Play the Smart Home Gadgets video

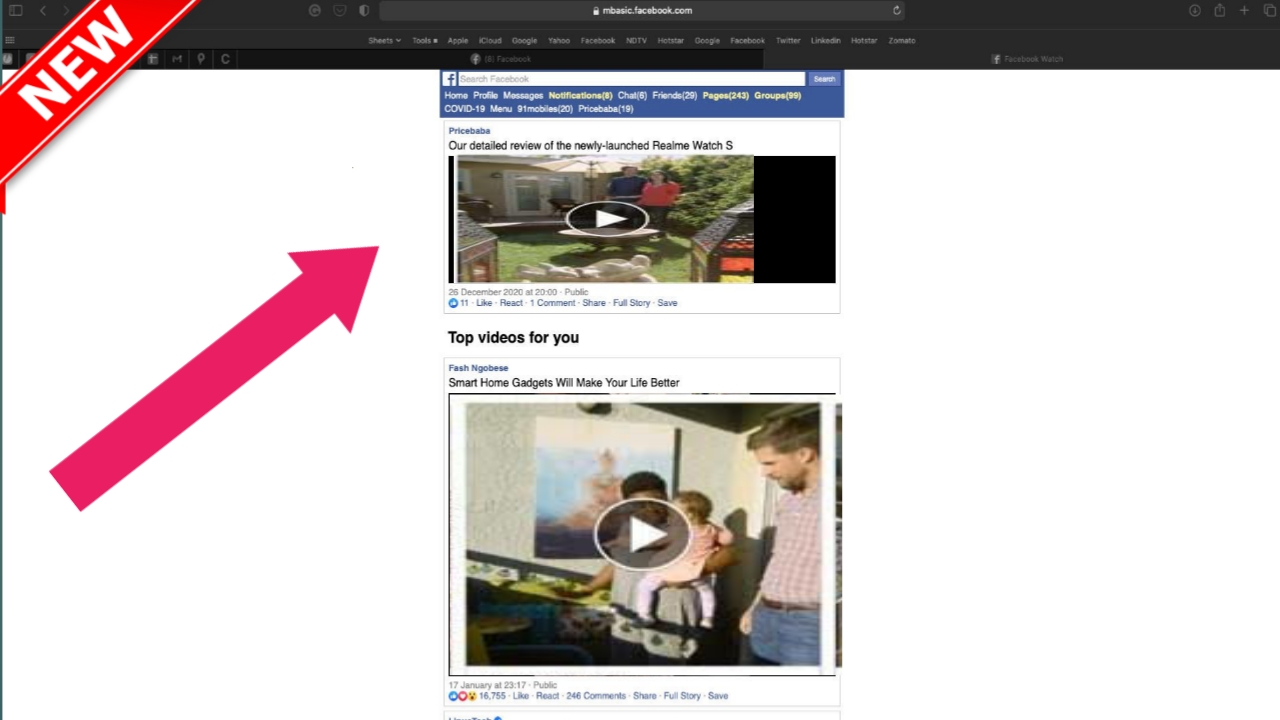point(643,533)
